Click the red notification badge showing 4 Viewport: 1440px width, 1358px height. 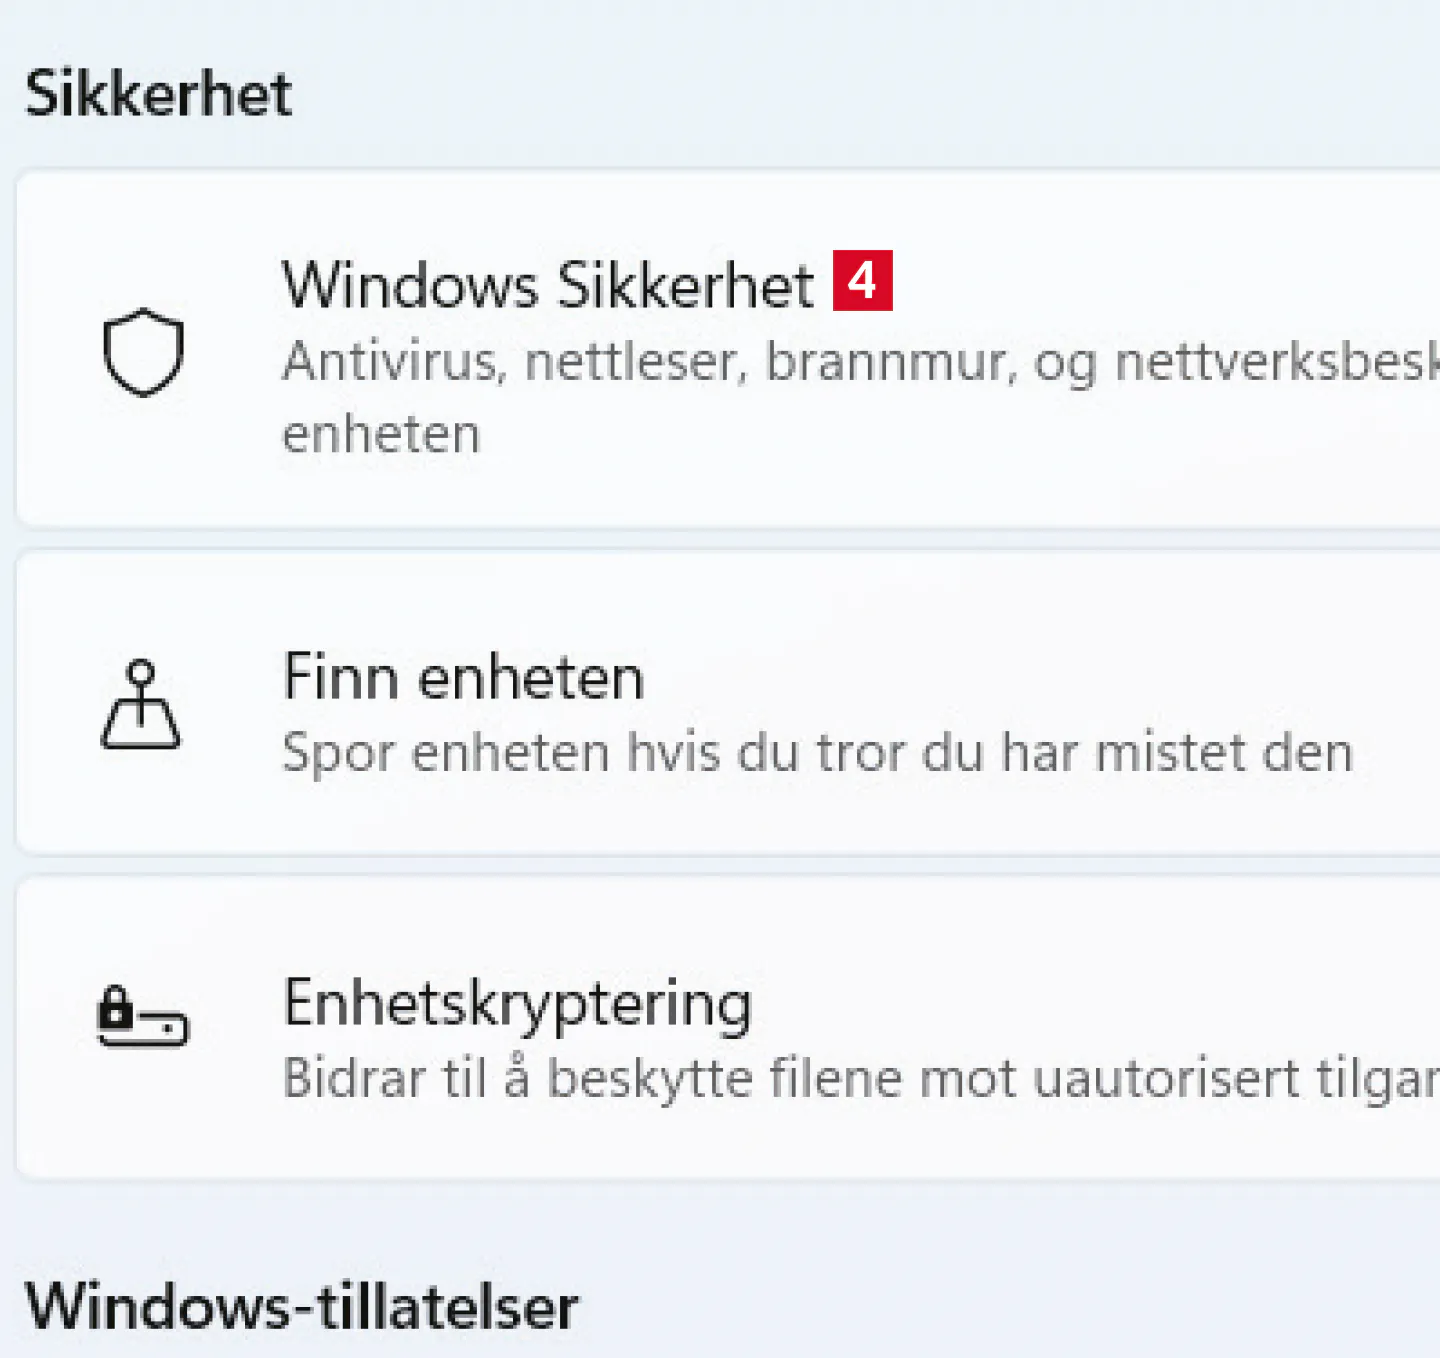pyautogui.click(x=862, y=281)
